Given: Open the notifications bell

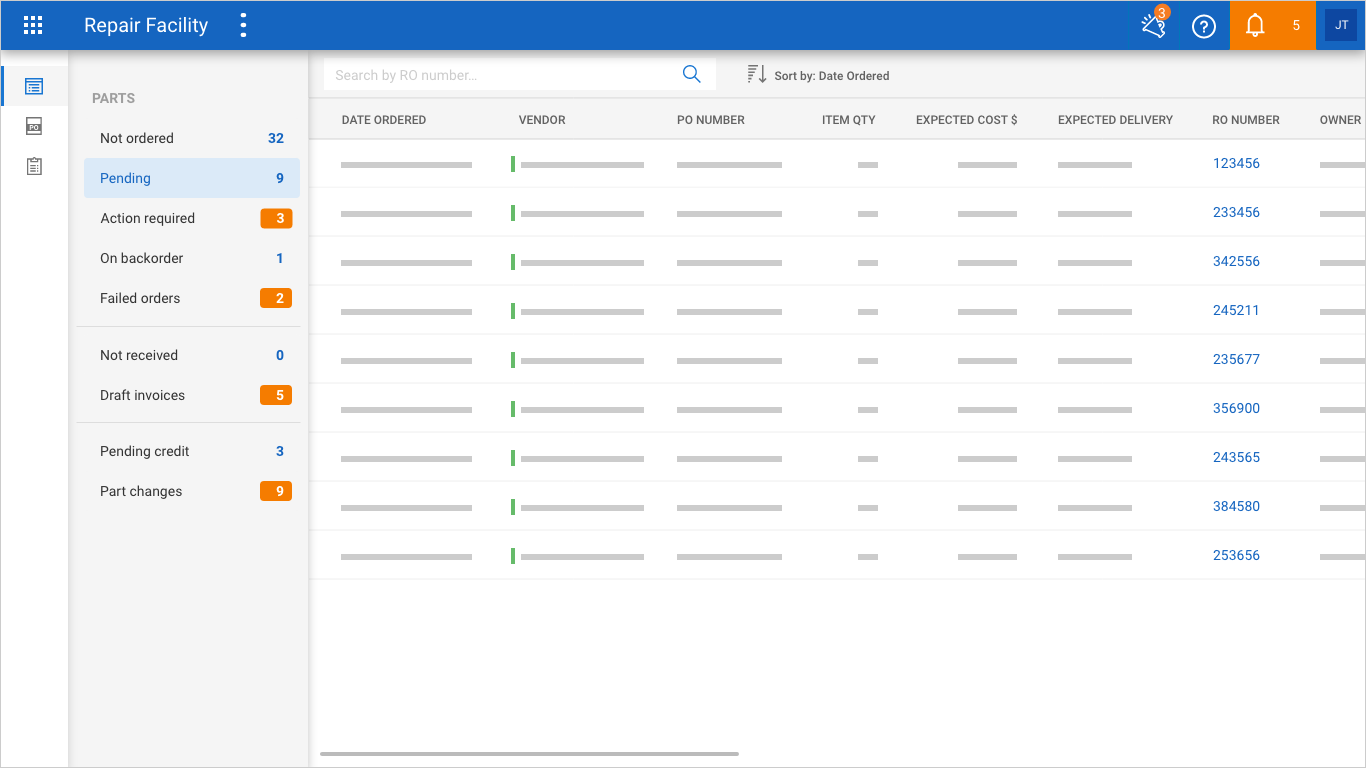Looking at the screenshot, I should pyautogui.click(x=1255, y=26).
